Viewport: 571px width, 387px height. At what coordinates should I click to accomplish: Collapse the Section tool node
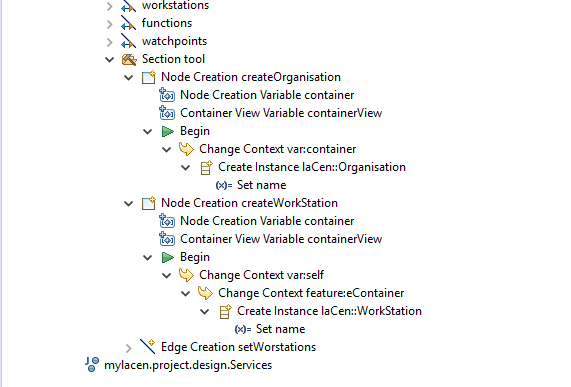(x=110, y=59)
